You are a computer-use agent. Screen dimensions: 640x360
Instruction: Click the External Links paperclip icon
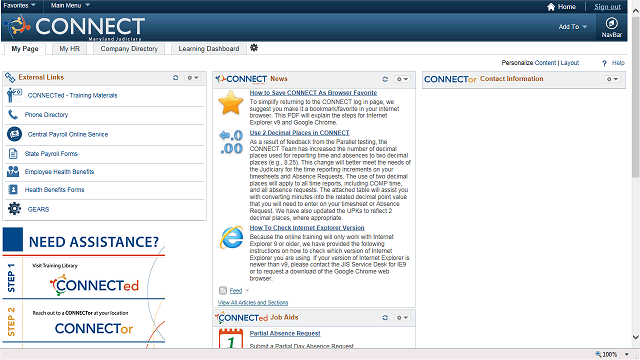[x=10, y=77]
